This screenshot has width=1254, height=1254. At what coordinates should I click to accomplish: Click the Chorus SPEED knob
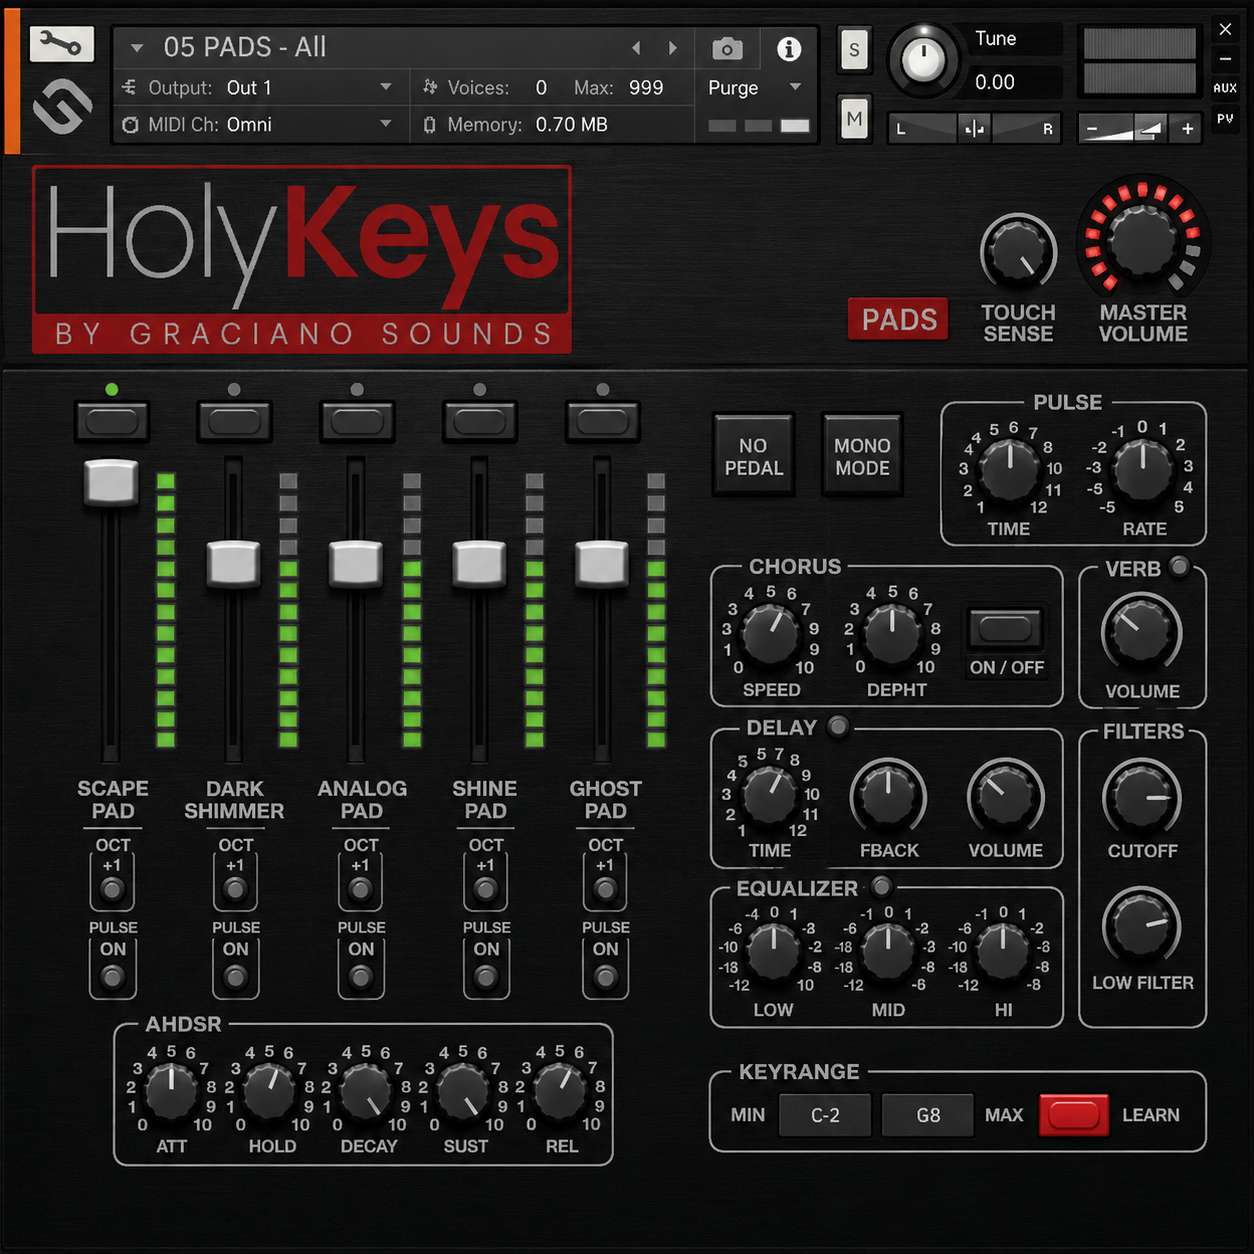(770, 636)
